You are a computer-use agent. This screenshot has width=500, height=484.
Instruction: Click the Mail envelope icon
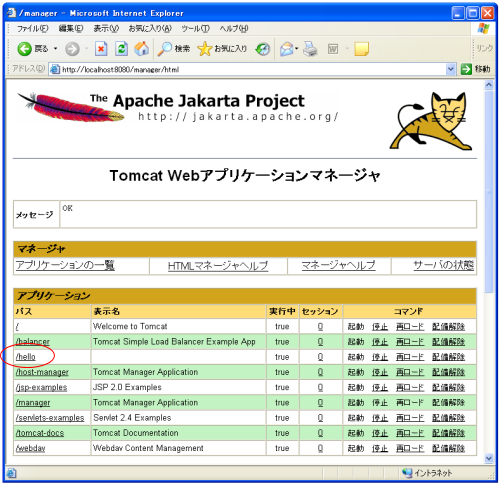287,49
